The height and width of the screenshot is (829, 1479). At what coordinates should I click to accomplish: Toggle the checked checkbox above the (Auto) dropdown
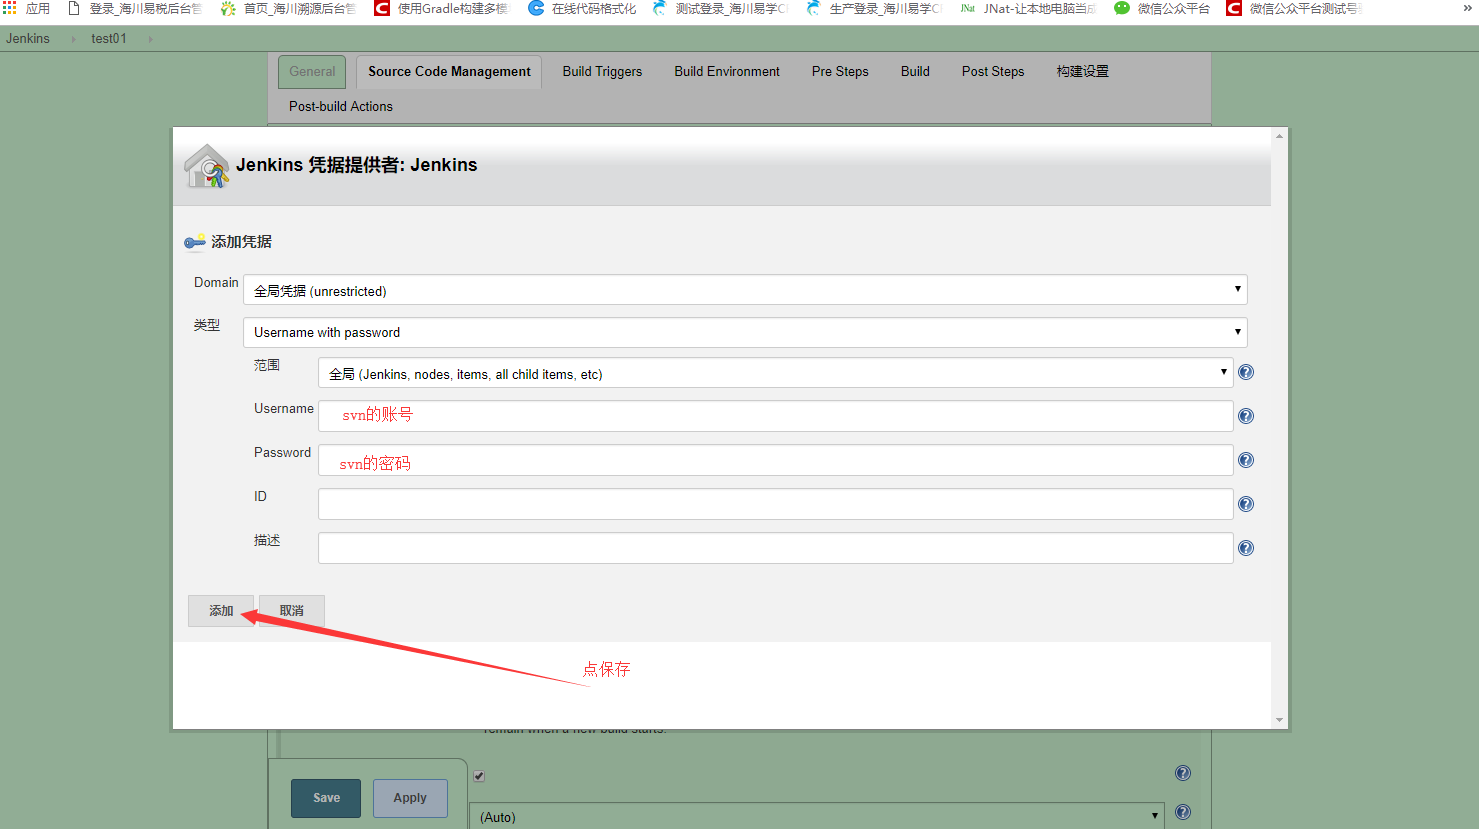(479, 776)
